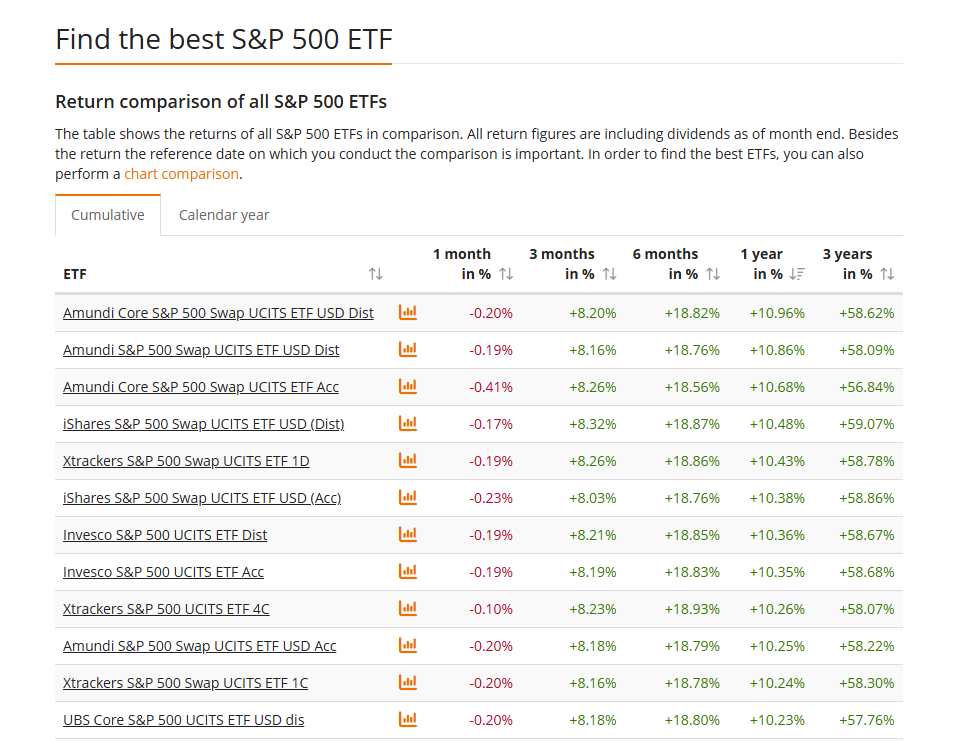Open chart icon for Amundi S&P 500 Swap USD Acc
Image resolution: width=955 pixels, height=741 pixels.
coord(407,646)
